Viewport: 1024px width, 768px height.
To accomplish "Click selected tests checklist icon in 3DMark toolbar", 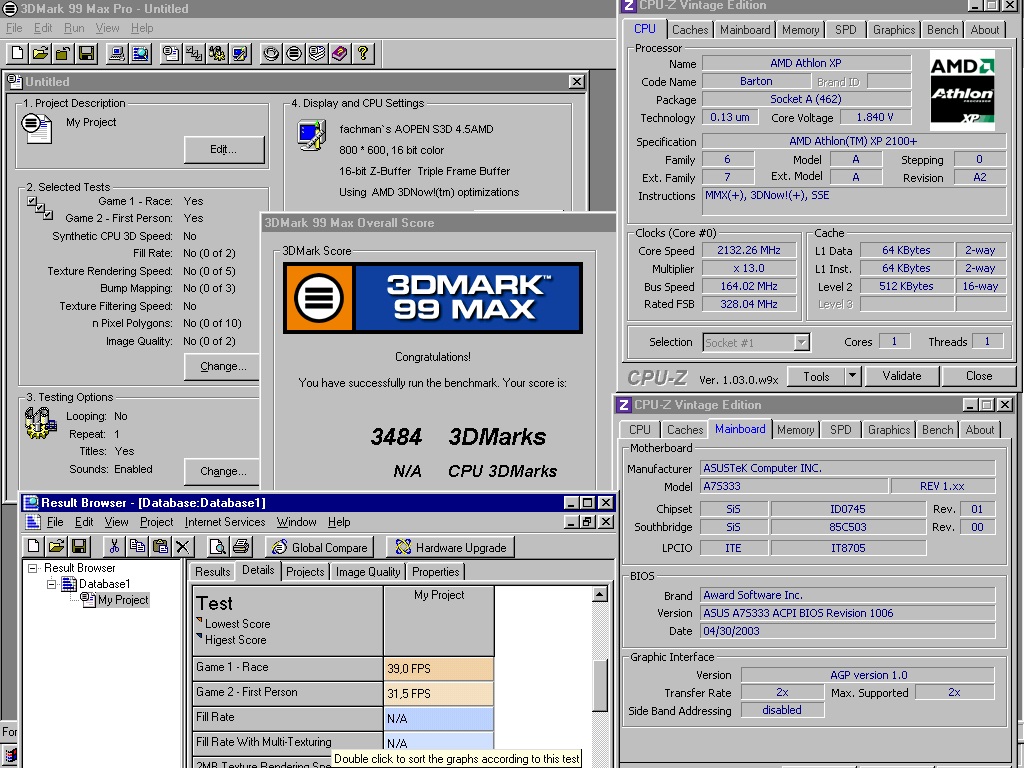I will (x=194, y=54).
